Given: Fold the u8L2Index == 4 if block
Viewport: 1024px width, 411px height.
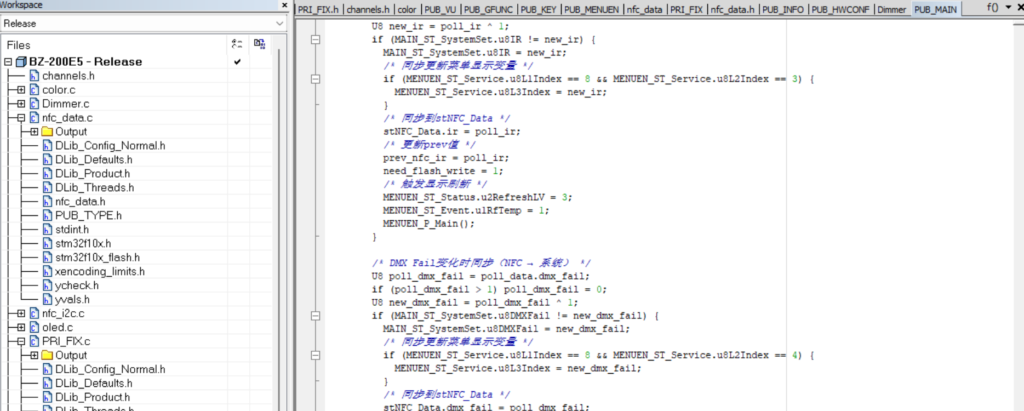Looking at the screenshot, I should tap(317, 355).
